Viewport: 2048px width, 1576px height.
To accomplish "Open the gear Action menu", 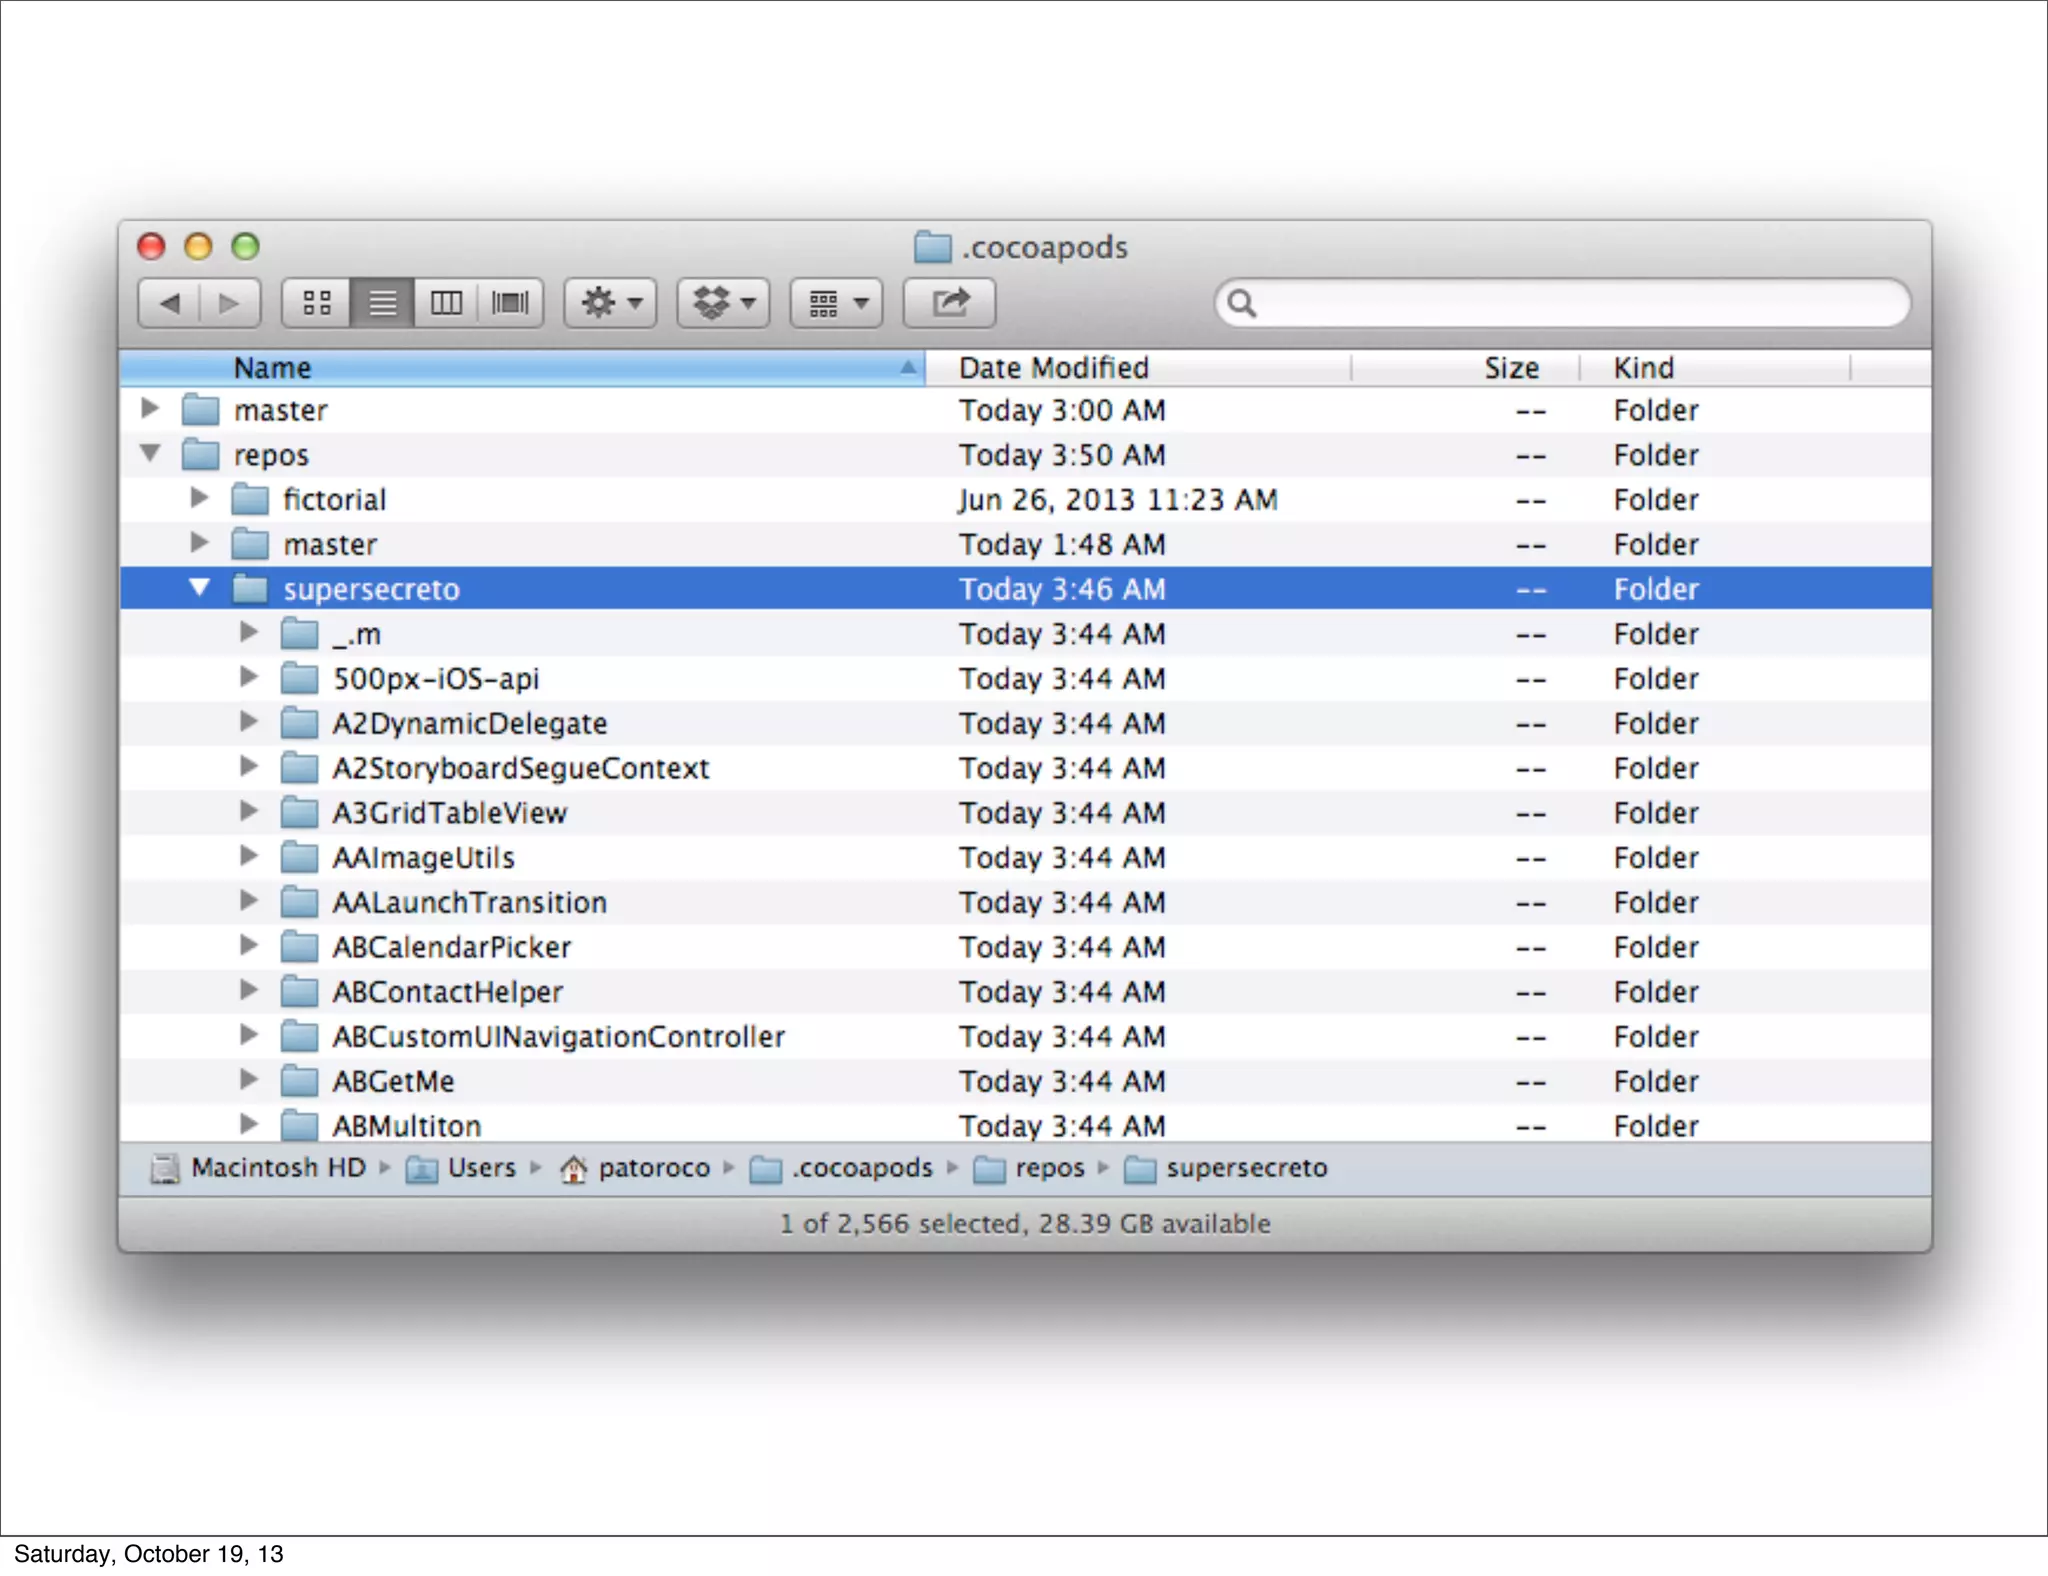I will point(611,303).
